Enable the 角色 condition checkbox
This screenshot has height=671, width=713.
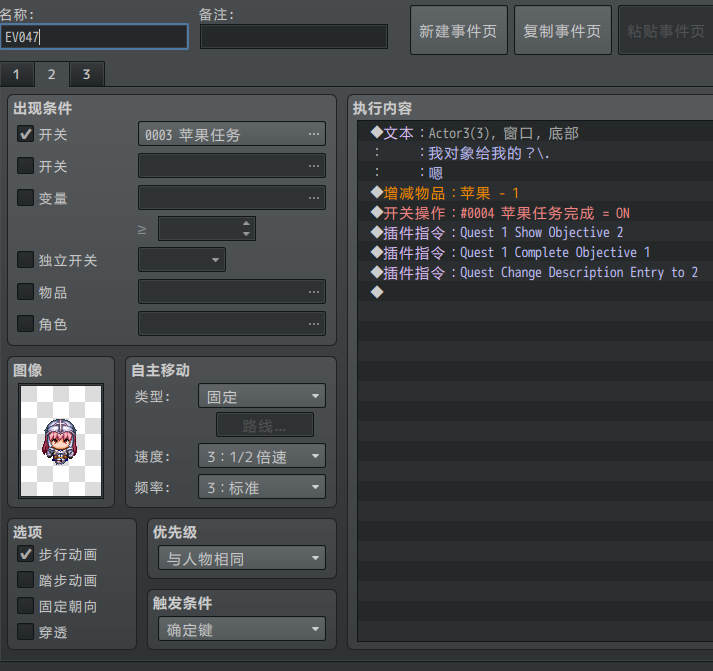point(25,323)
